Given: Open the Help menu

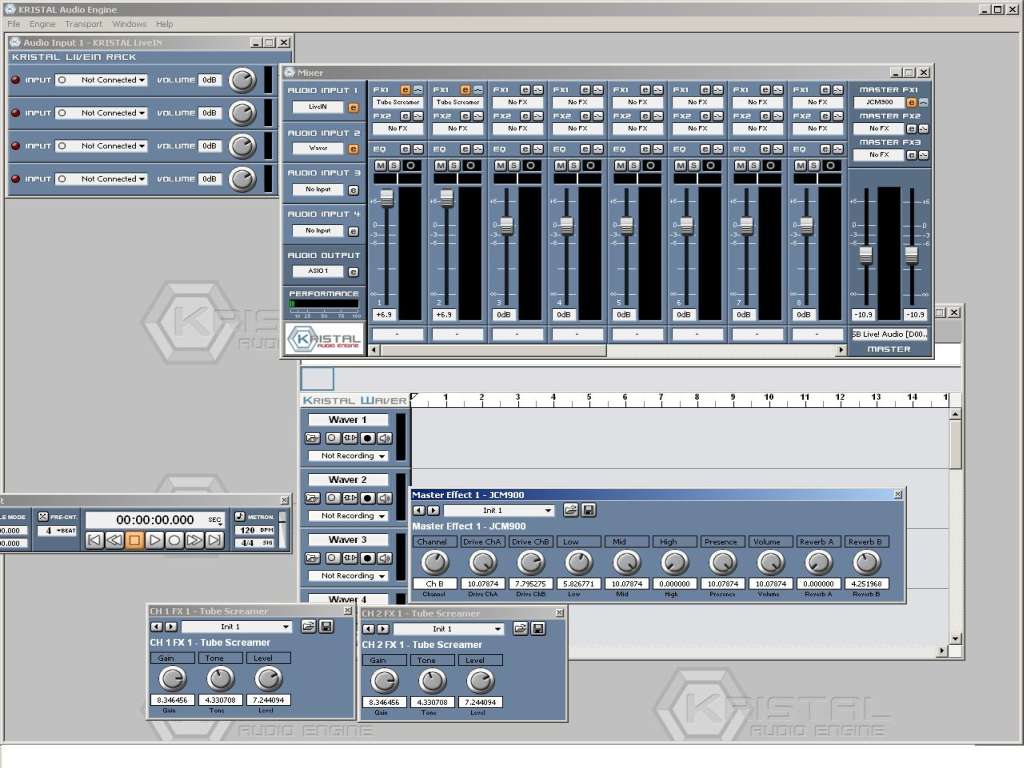Looking at the screenshot, I should coord(165,24).
